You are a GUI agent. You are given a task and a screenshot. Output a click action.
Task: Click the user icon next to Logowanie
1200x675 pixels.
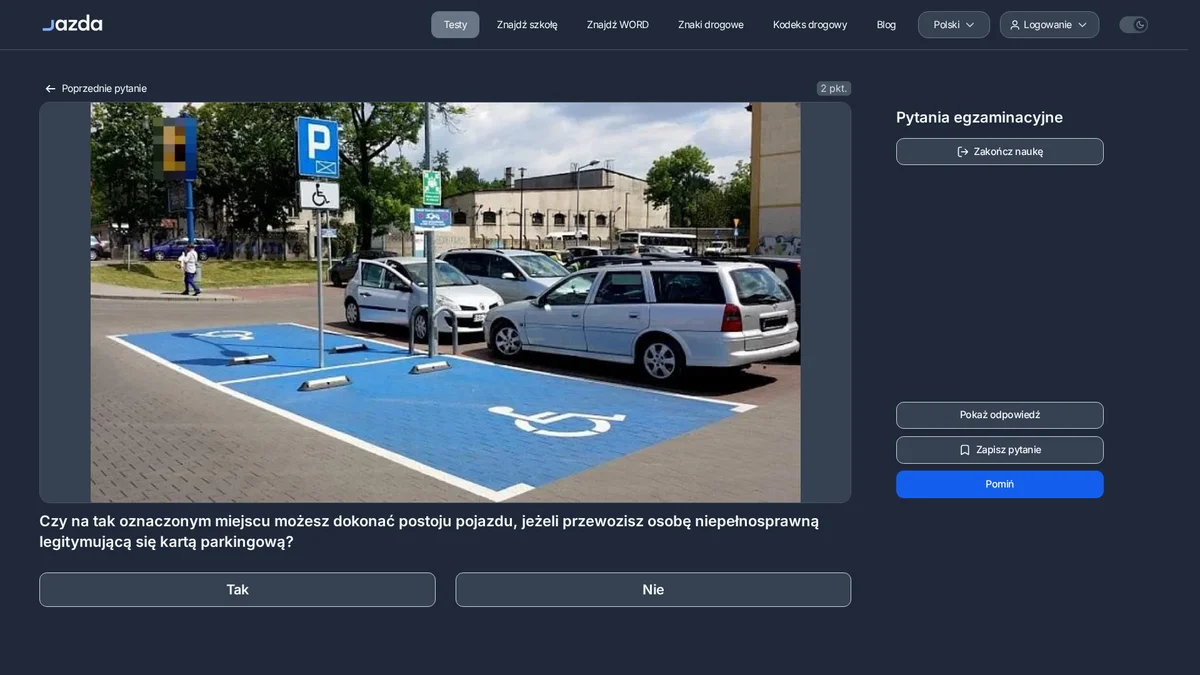point(1015,25)
